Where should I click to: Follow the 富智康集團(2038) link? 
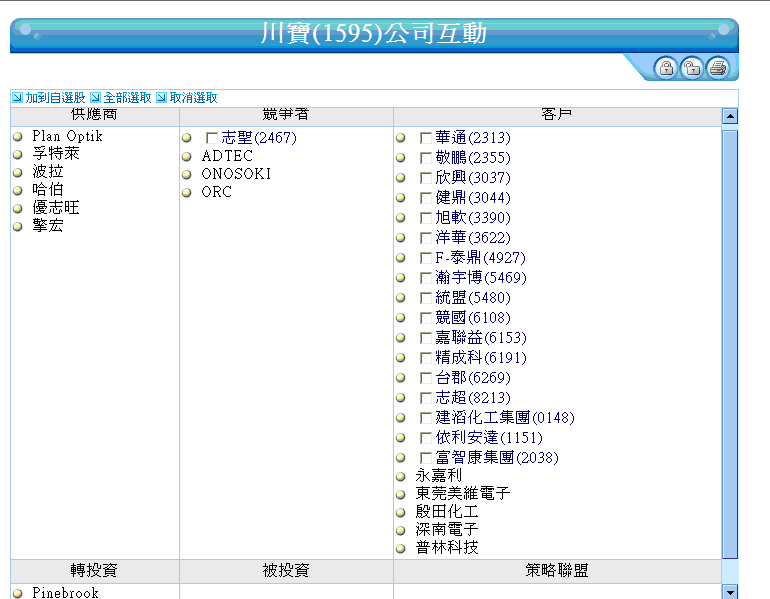coord(497,458)
